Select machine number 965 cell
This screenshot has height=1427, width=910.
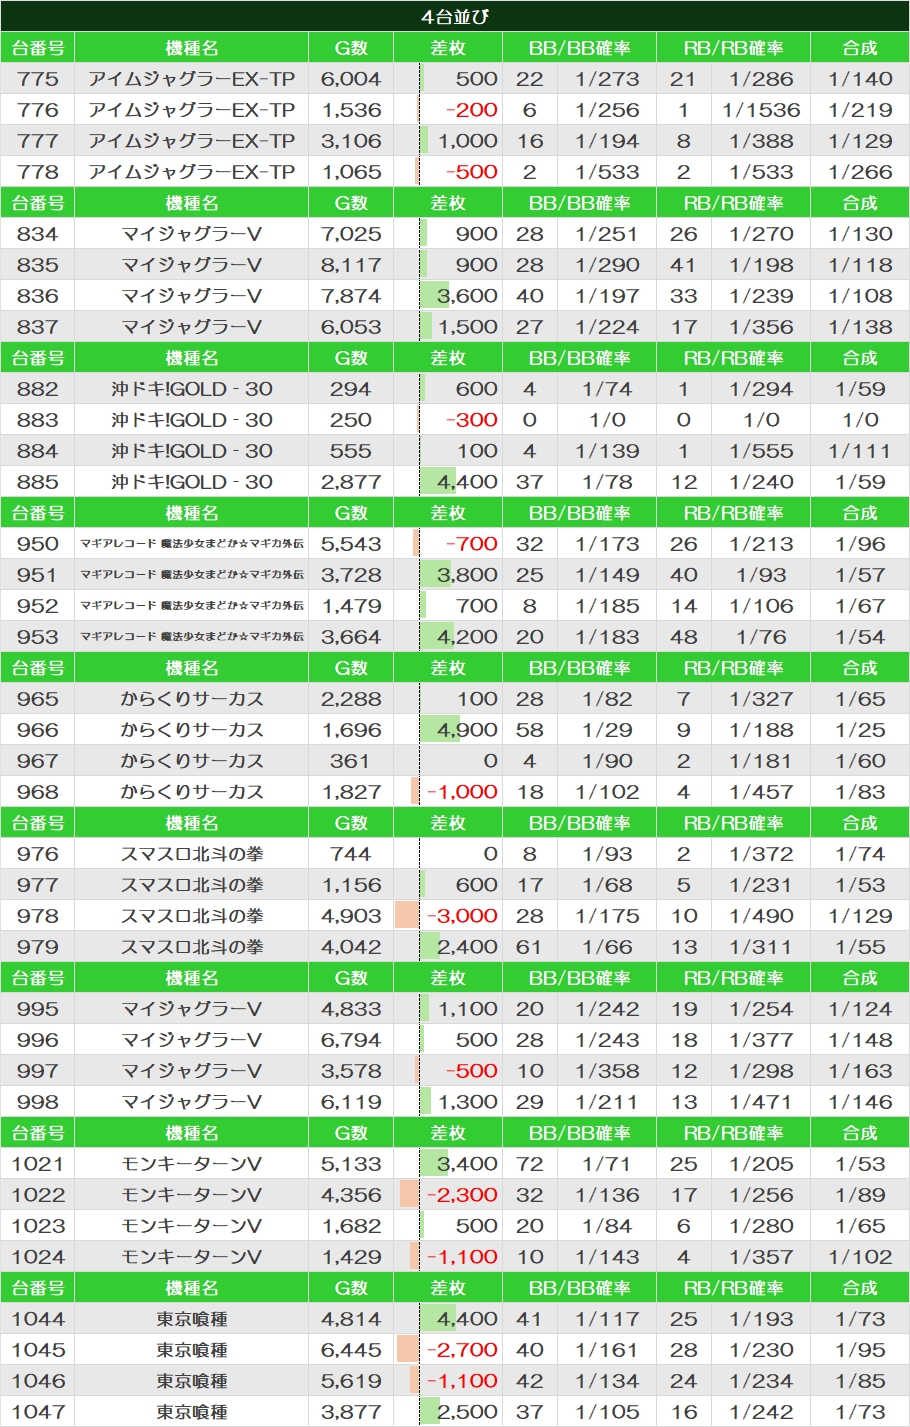[x=38, y=699]
